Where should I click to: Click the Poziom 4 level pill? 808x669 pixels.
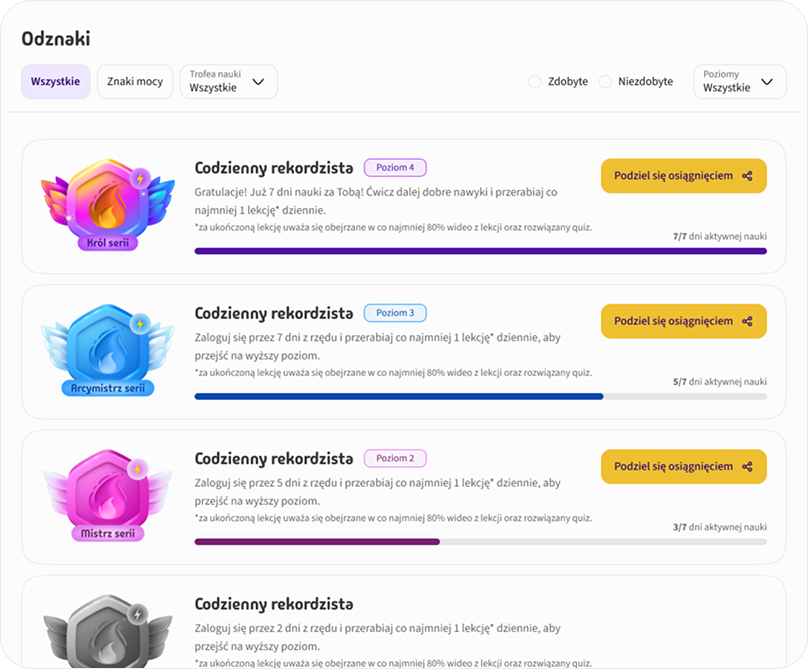(x=395, y=168)
